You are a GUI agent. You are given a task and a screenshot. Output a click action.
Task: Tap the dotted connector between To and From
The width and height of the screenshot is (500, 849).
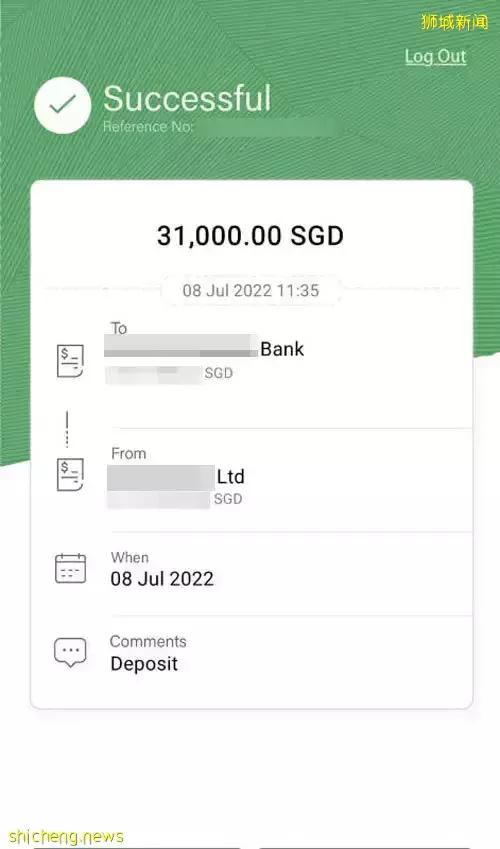click(67, 429)
